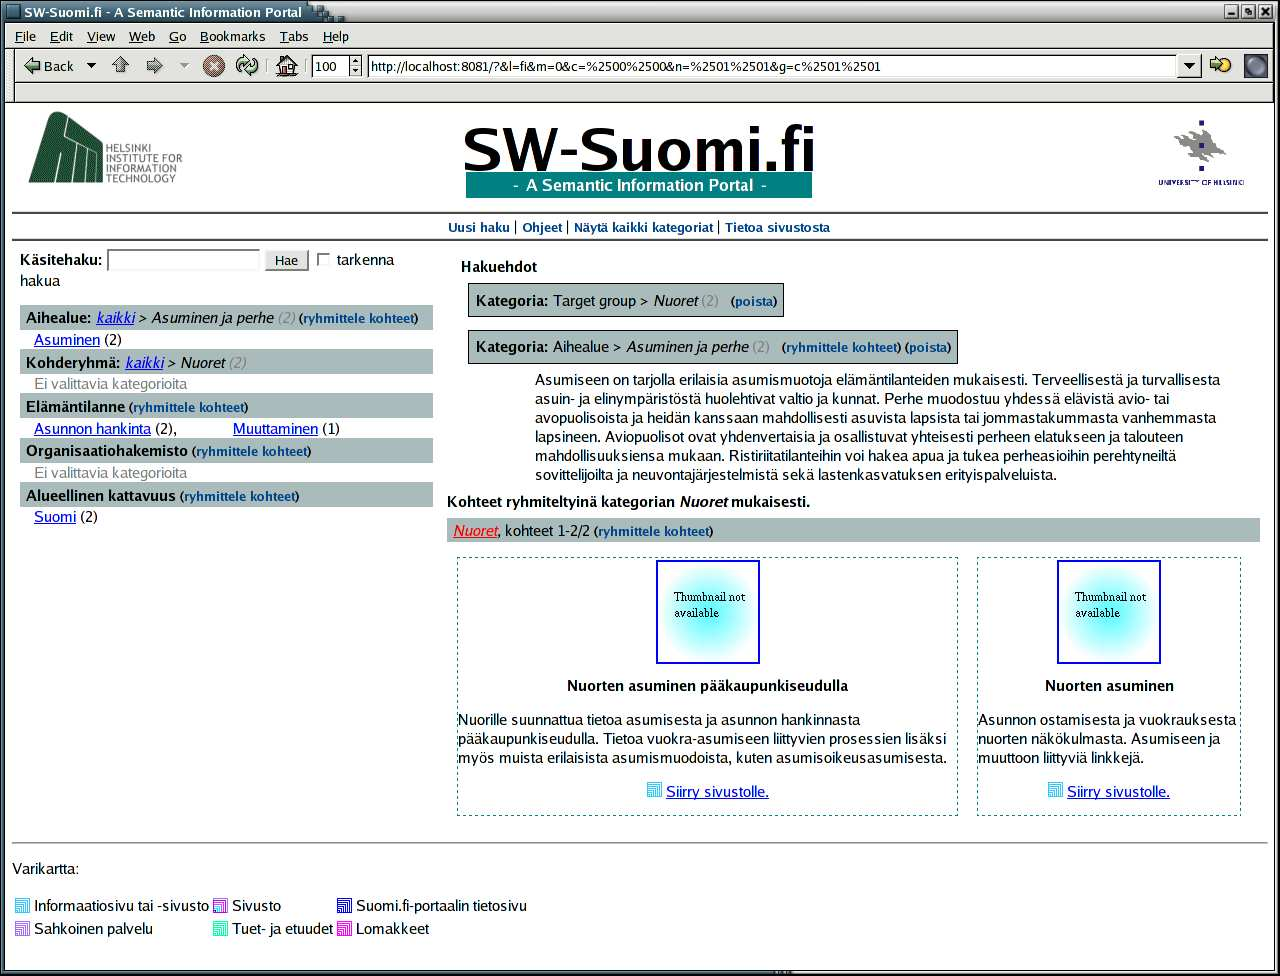Open the Bookmarks menu

pos(233,36)
